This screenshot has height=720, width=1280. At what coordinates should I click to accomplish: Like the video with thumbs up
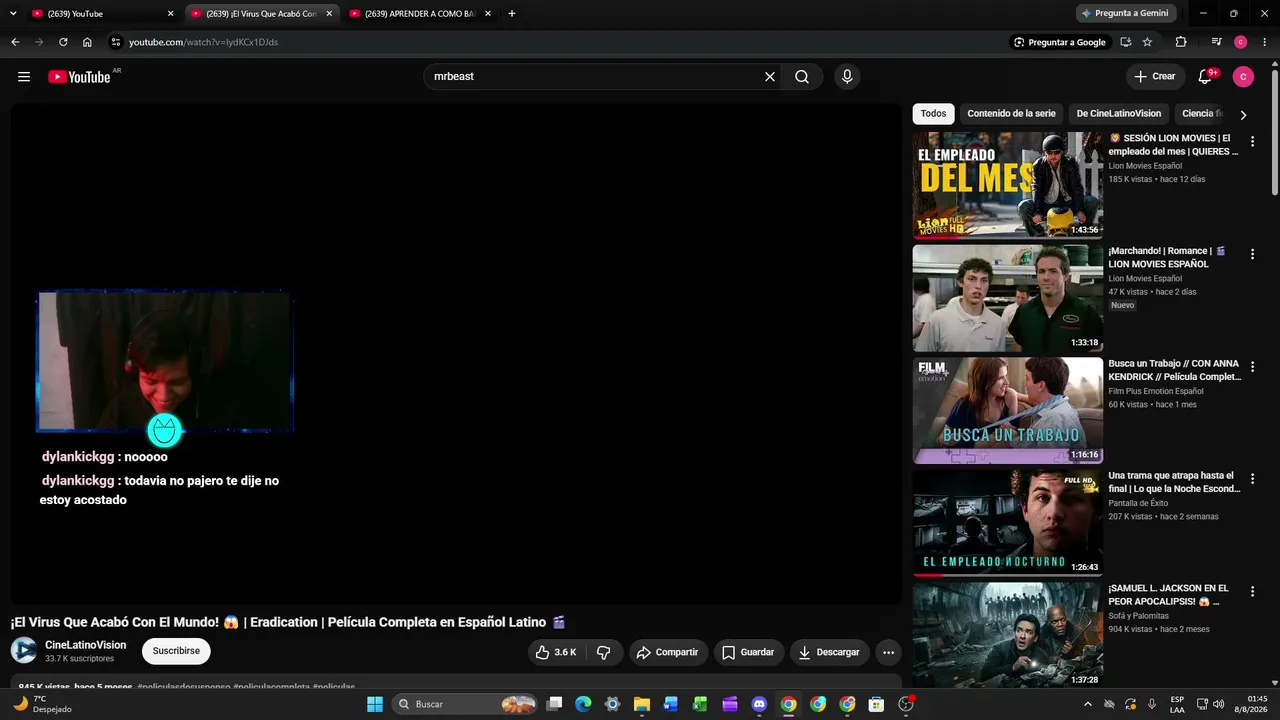[555, 652]
